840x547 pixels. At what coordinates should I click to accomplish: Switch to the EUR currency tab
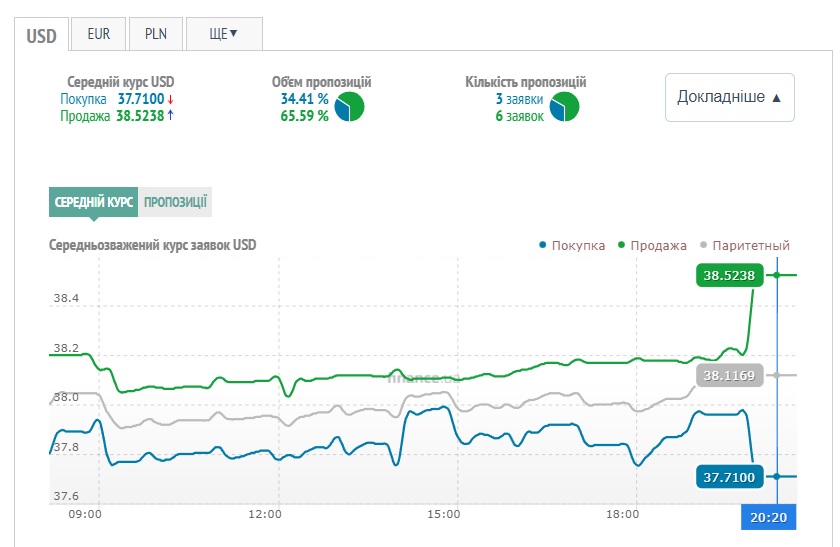pos(98,33)
